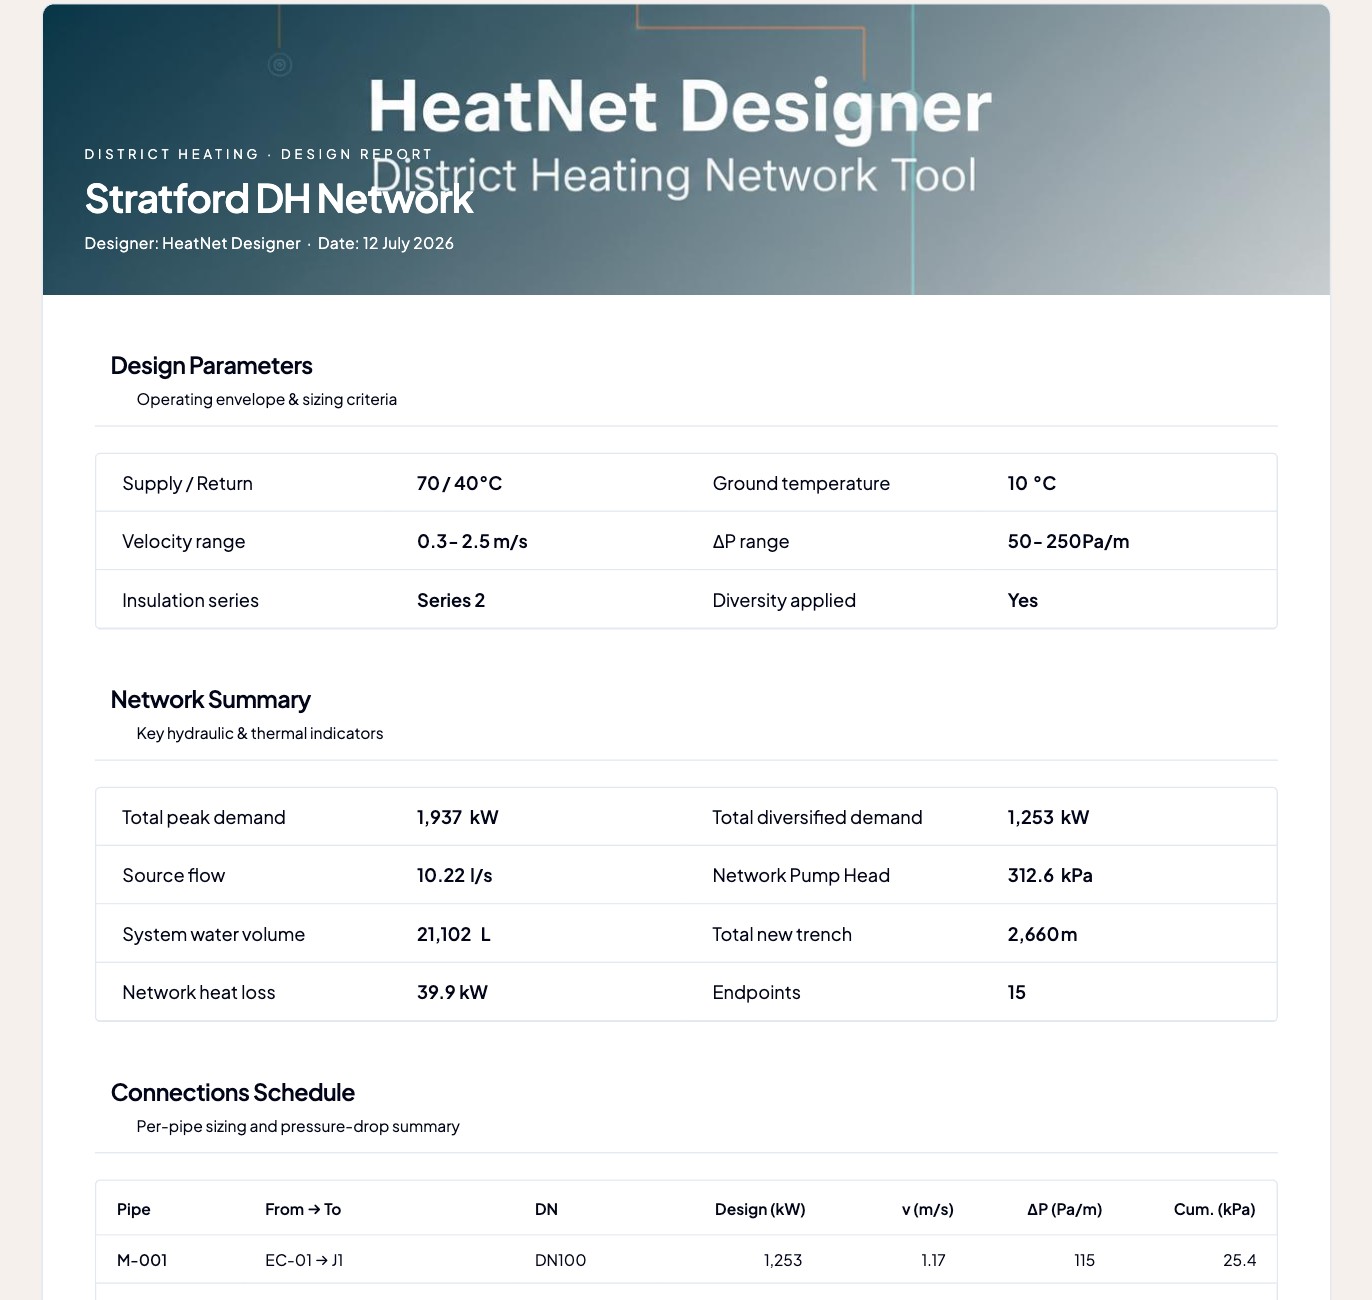Click the DN column header
Viewport: 1372px width, 1300px height.
coord(546,1210)
